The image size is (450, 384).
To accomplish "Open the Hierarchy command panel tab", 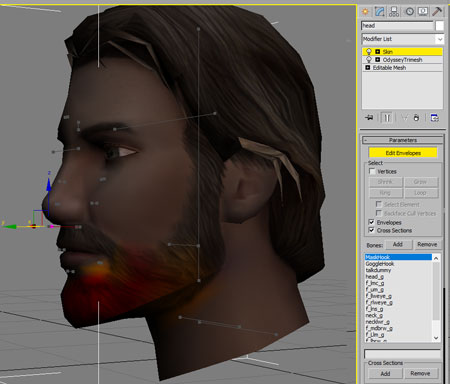I will point(394,12).
